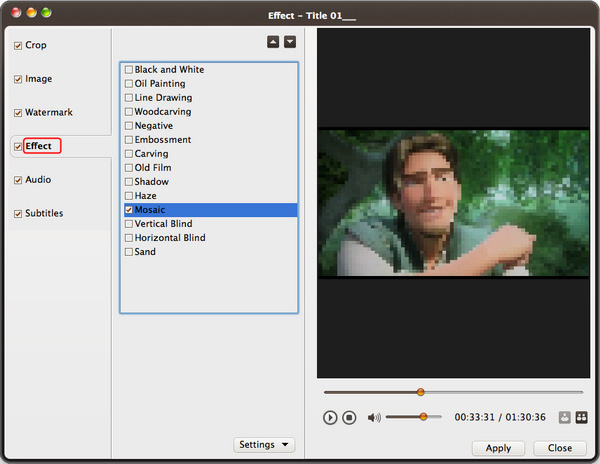Move the selected effect up with the up arrow

click(x=273, y=42)
